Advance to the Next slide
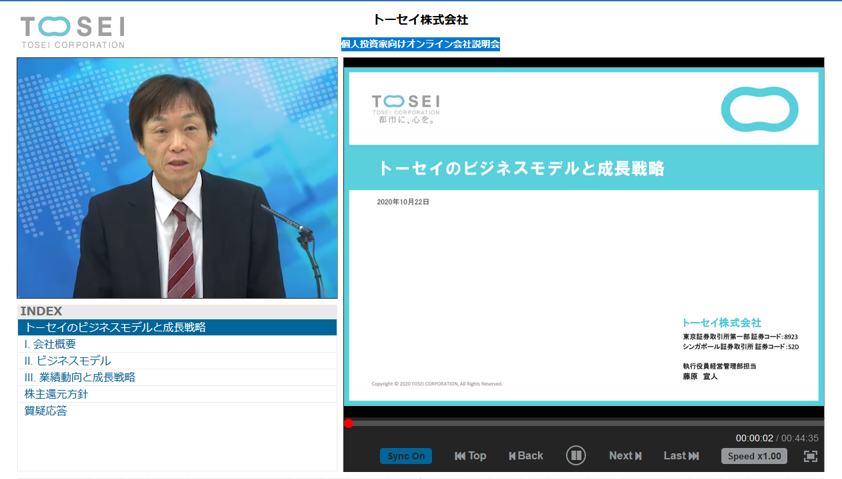This screenshot has width=842, height=479. click(x=625, y=456)
